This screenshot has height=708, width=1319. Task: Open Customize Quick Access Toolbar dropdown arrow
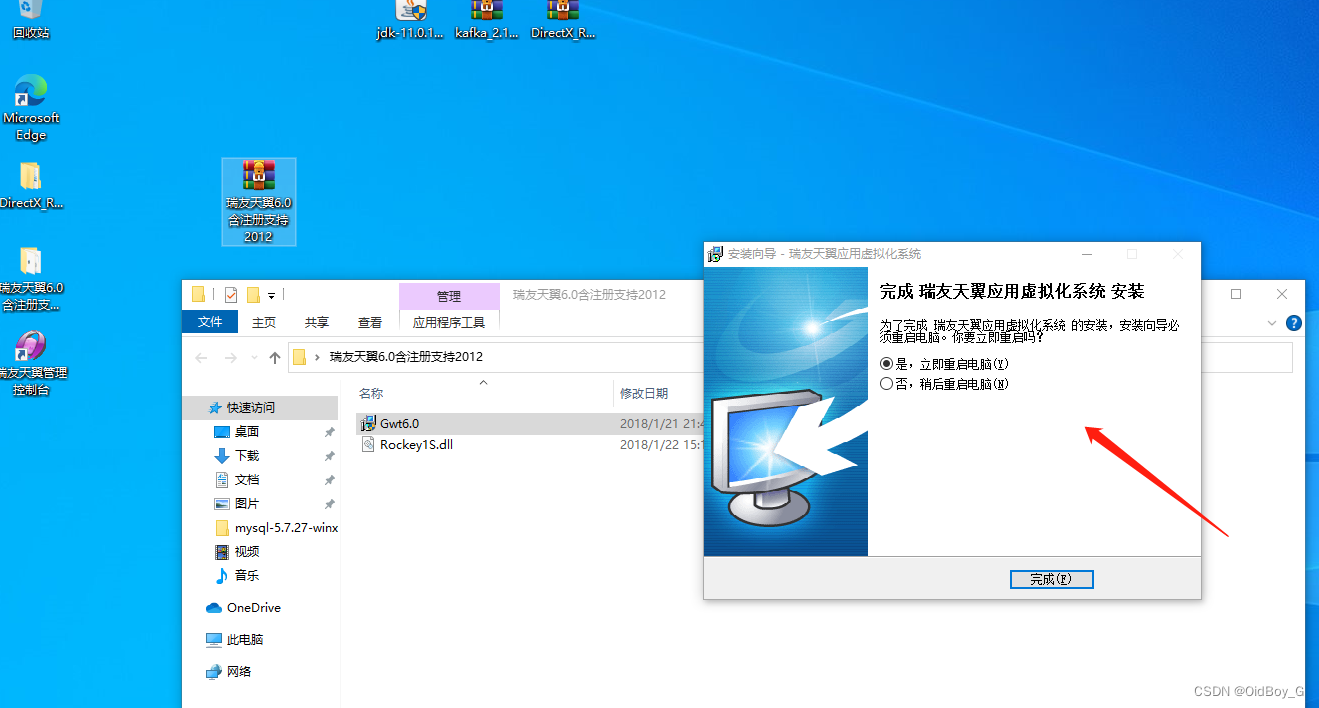pyautogui.click(x=271, y=295)
